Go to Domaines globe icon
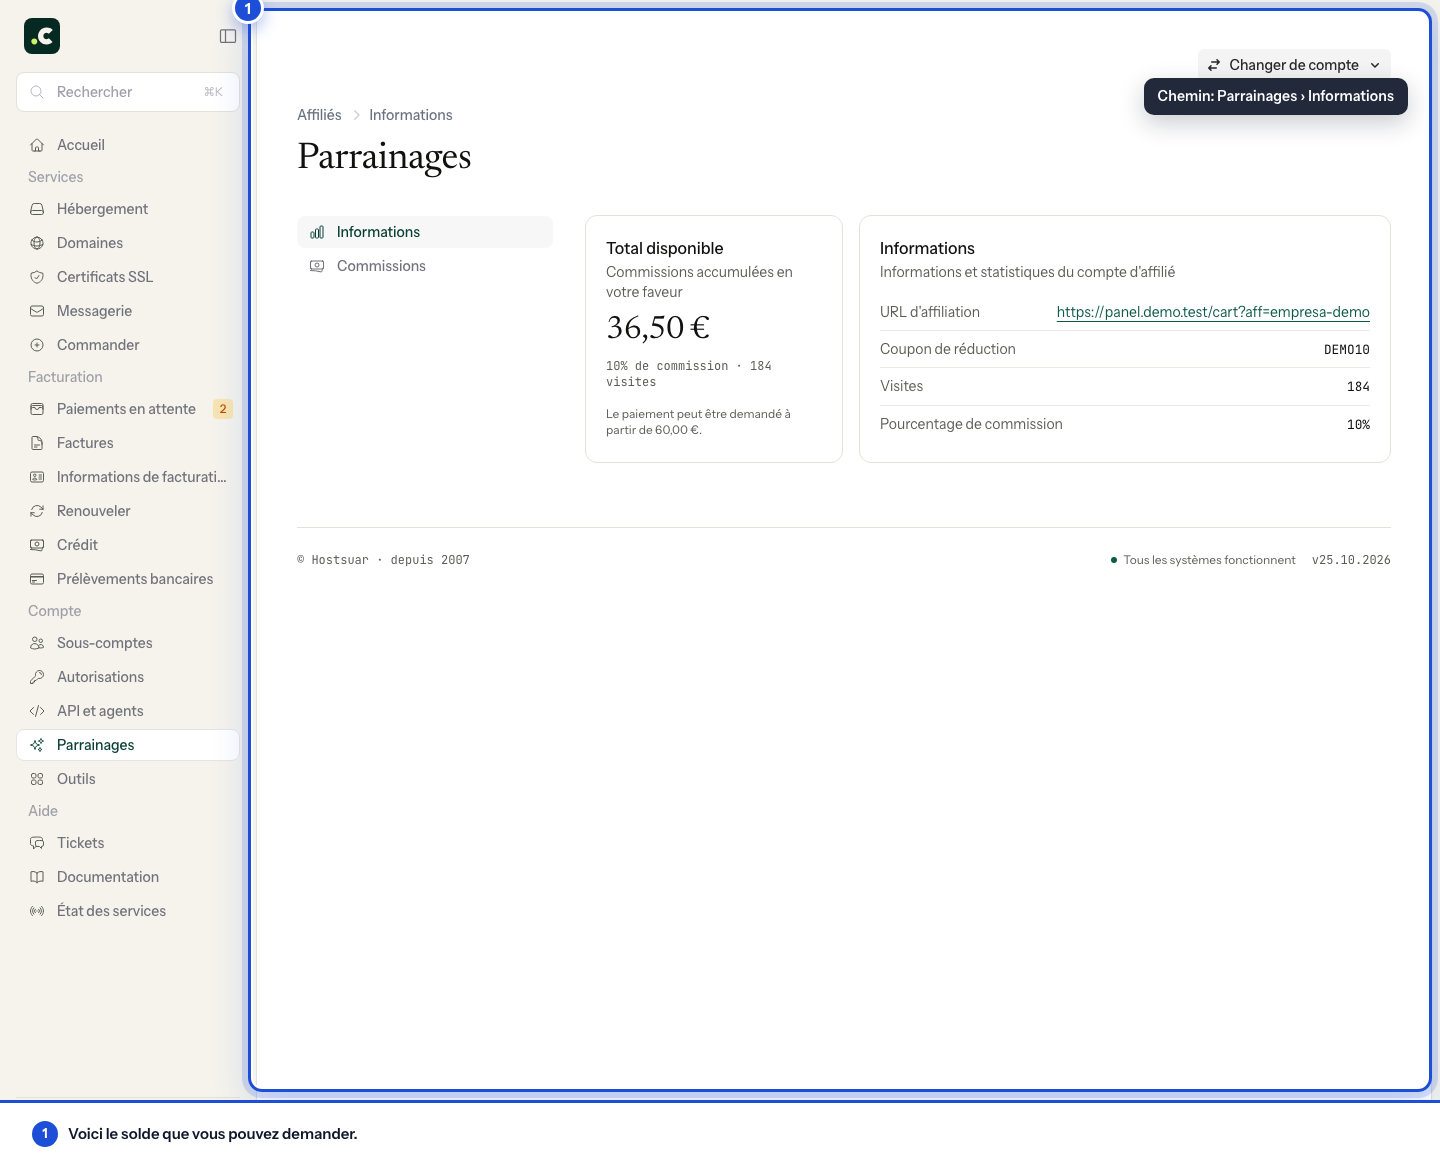1440x1164 pixels. click(37, 243)
